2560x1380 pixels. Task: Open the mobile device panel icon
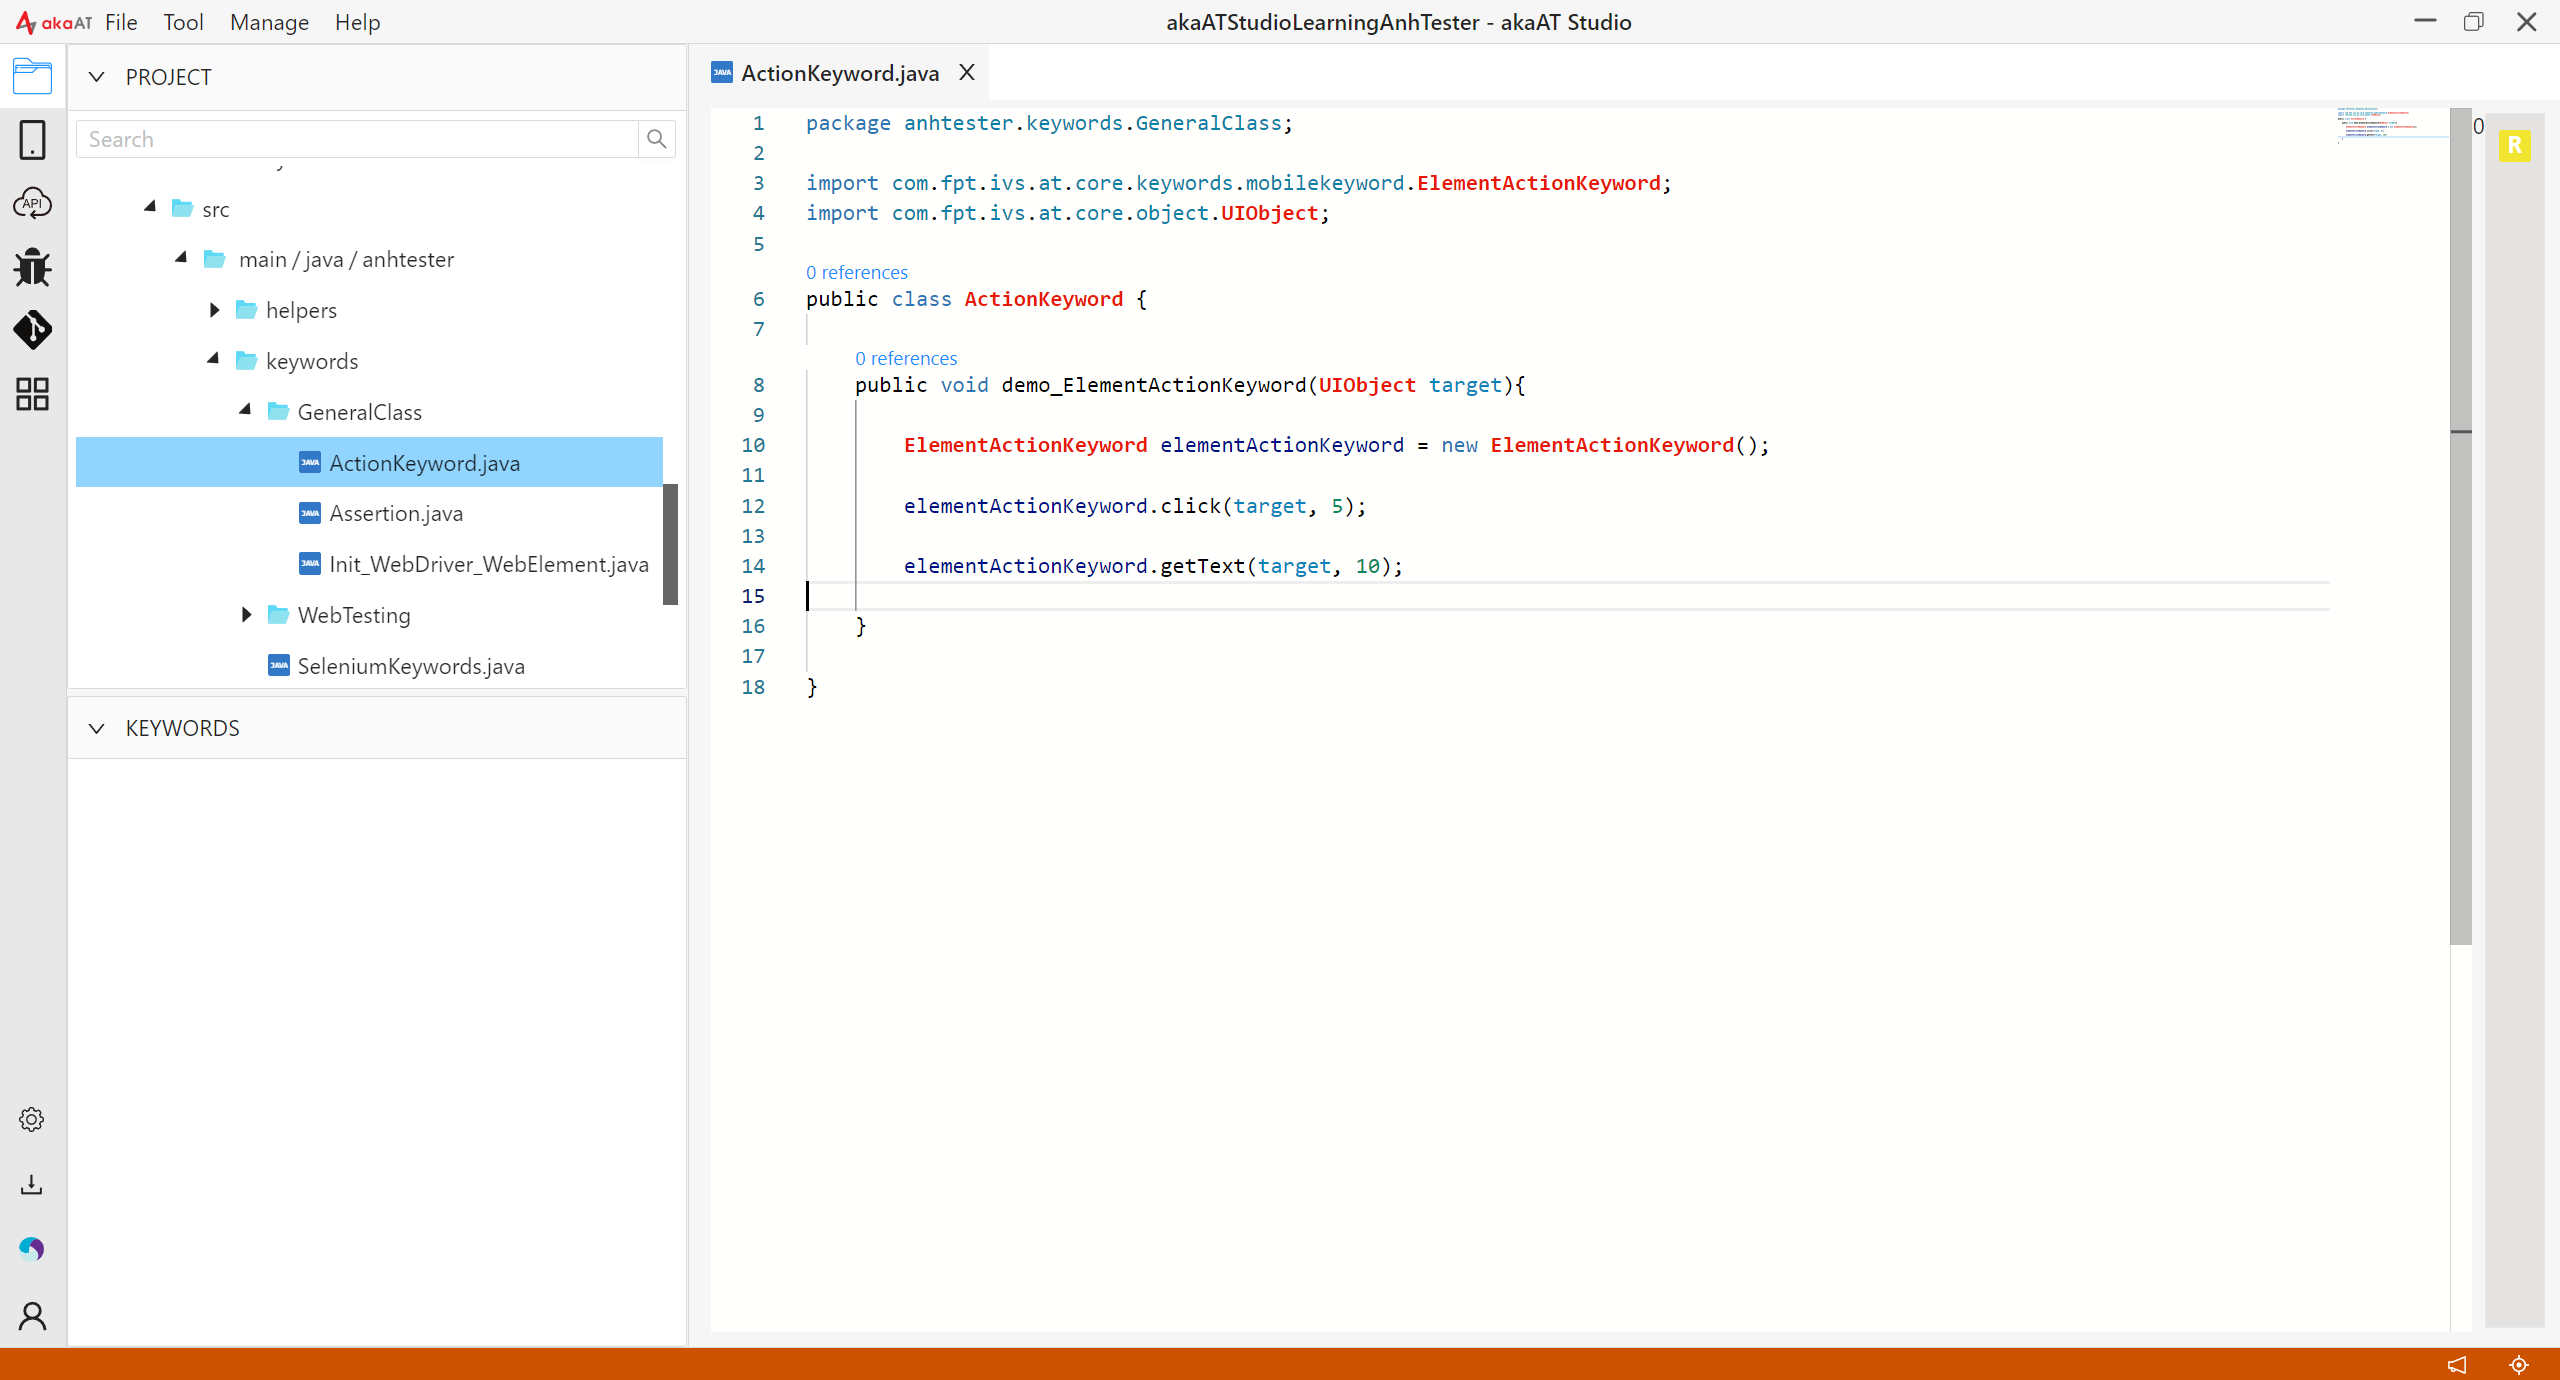coord(32,140)
